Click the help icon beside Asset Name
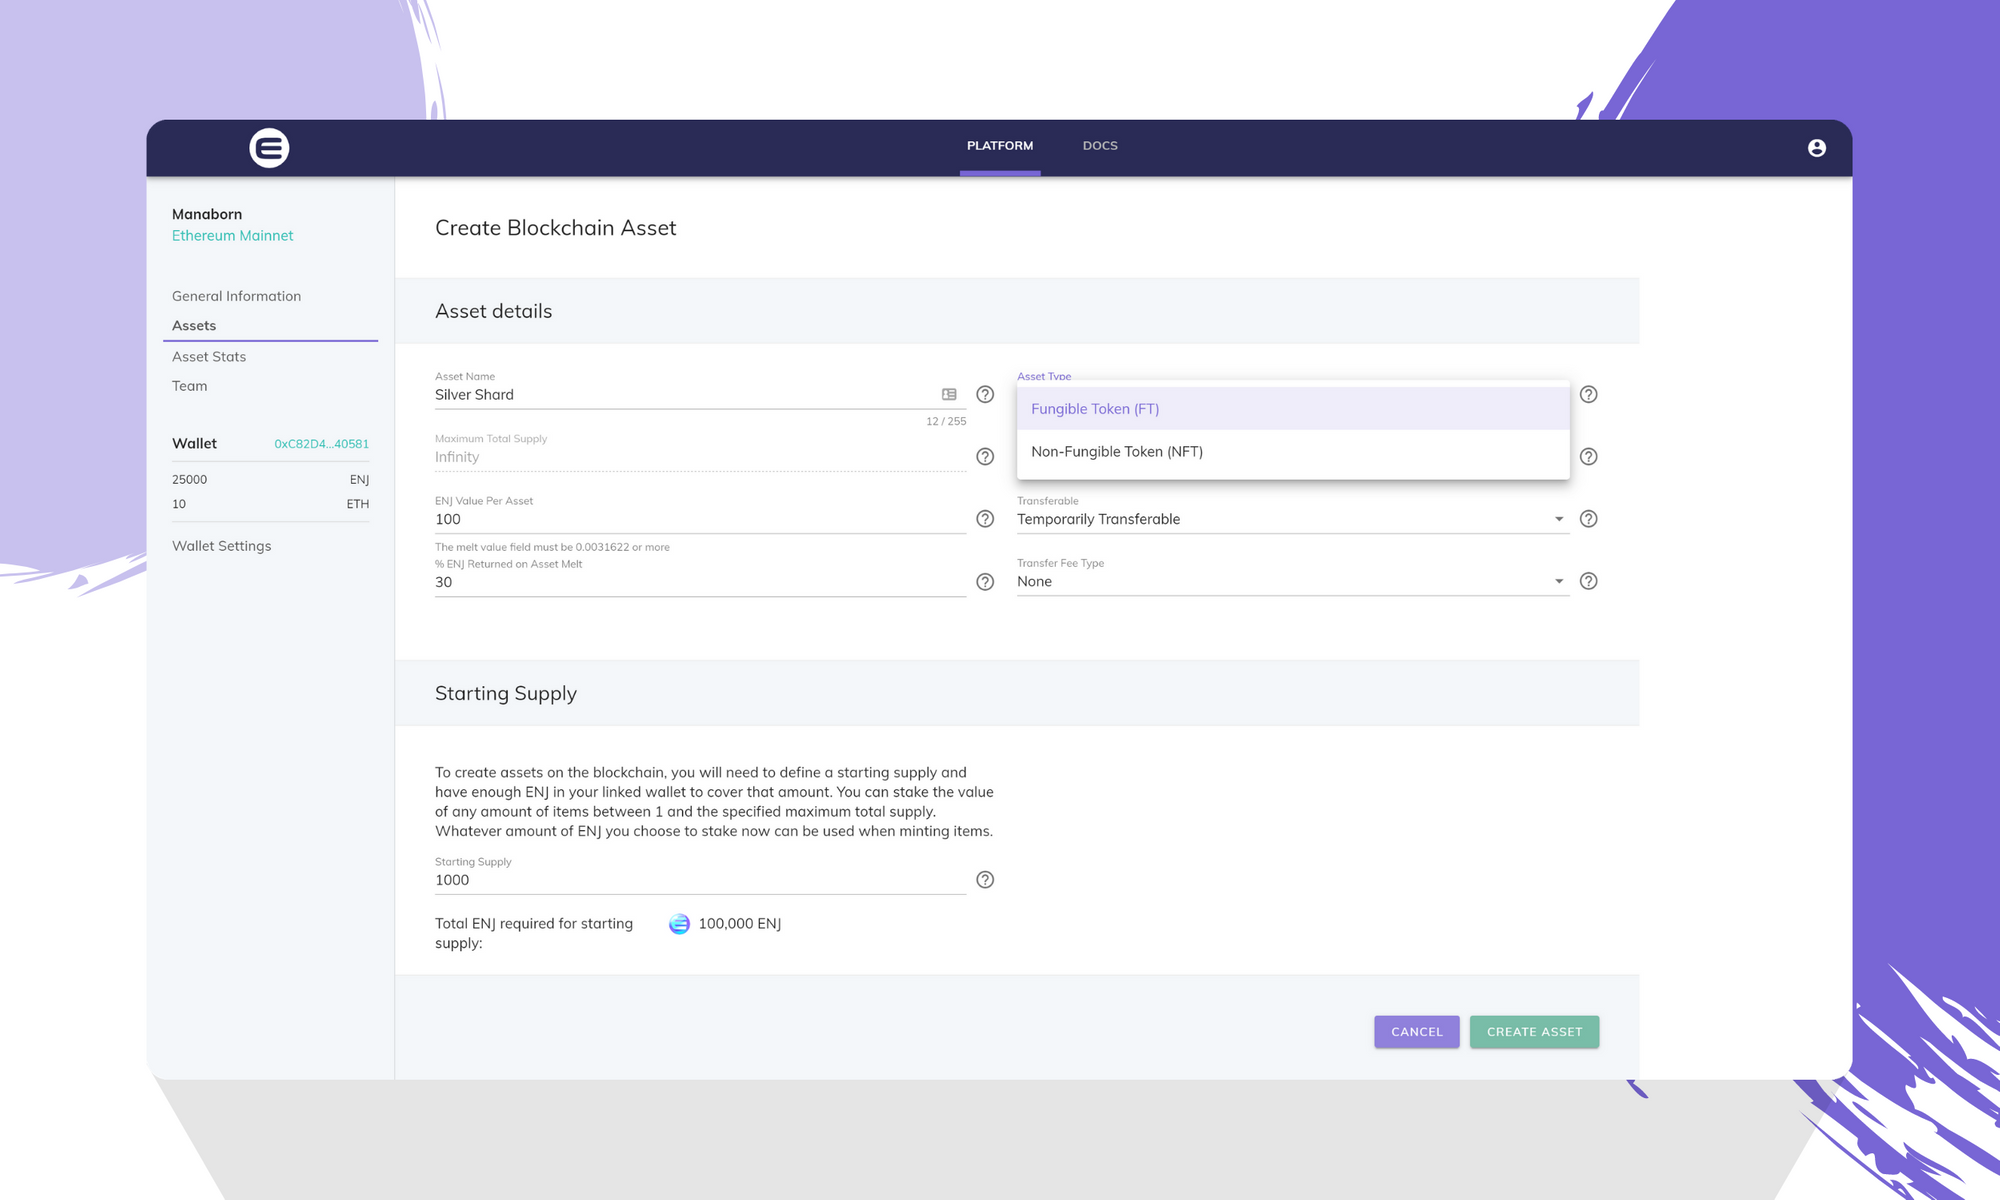This screenshot has height=1200, width=2000. click(x=985, y=394)
